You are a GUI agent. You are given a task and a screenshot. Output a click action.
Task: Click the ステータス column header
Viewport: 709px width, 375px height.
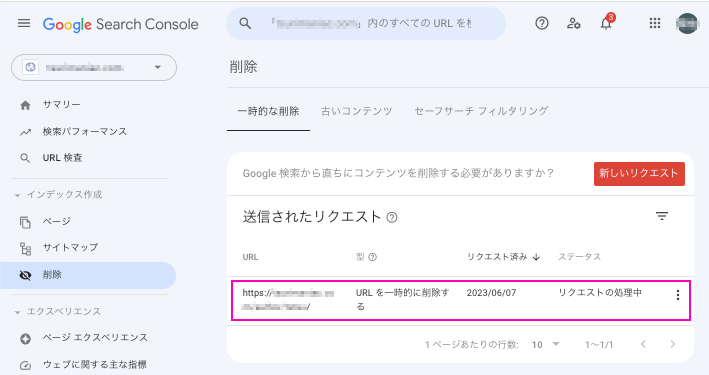(x=579, y=257)
